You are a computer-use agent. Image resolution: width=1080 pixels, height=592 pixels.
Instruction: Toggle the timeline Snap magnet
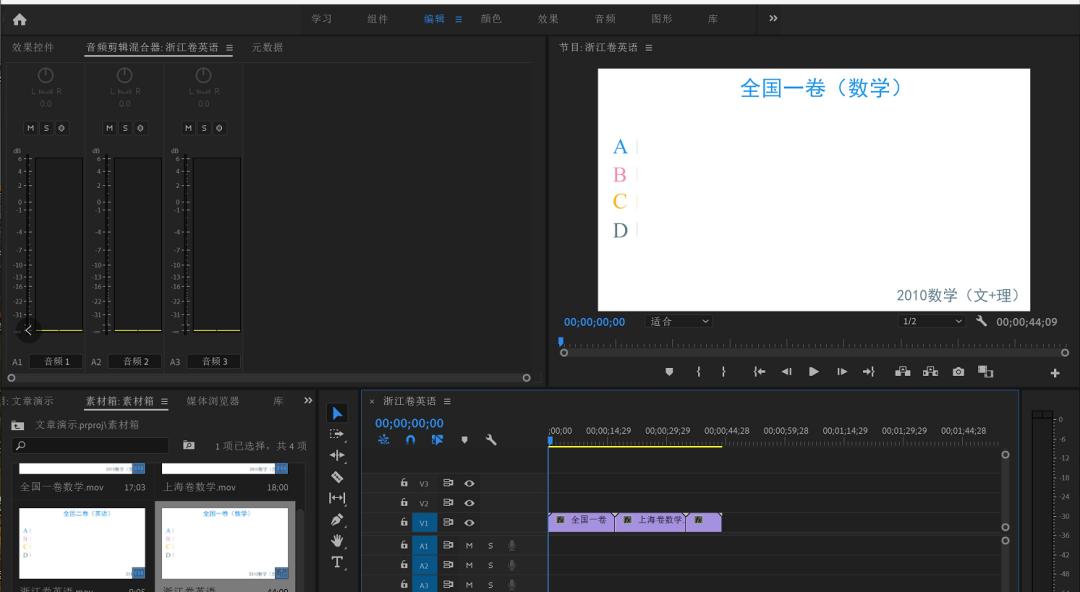(x=410, y=440)
